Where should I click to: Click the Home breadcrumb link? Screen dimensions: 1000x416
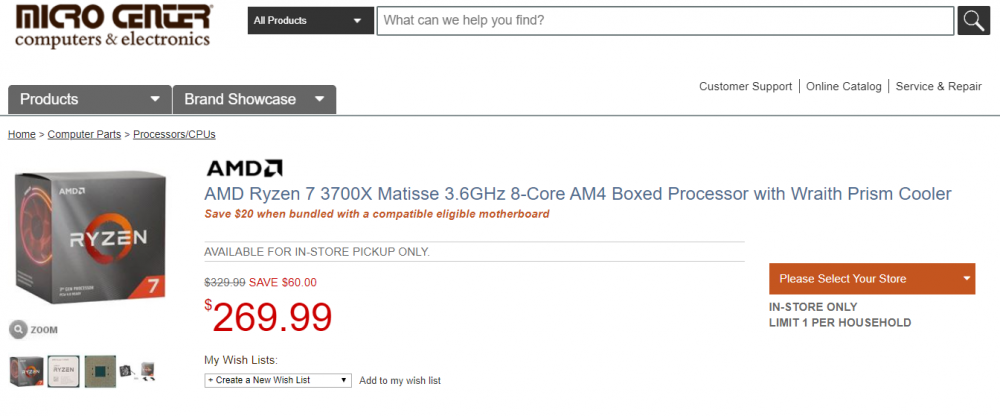[22, 134]
